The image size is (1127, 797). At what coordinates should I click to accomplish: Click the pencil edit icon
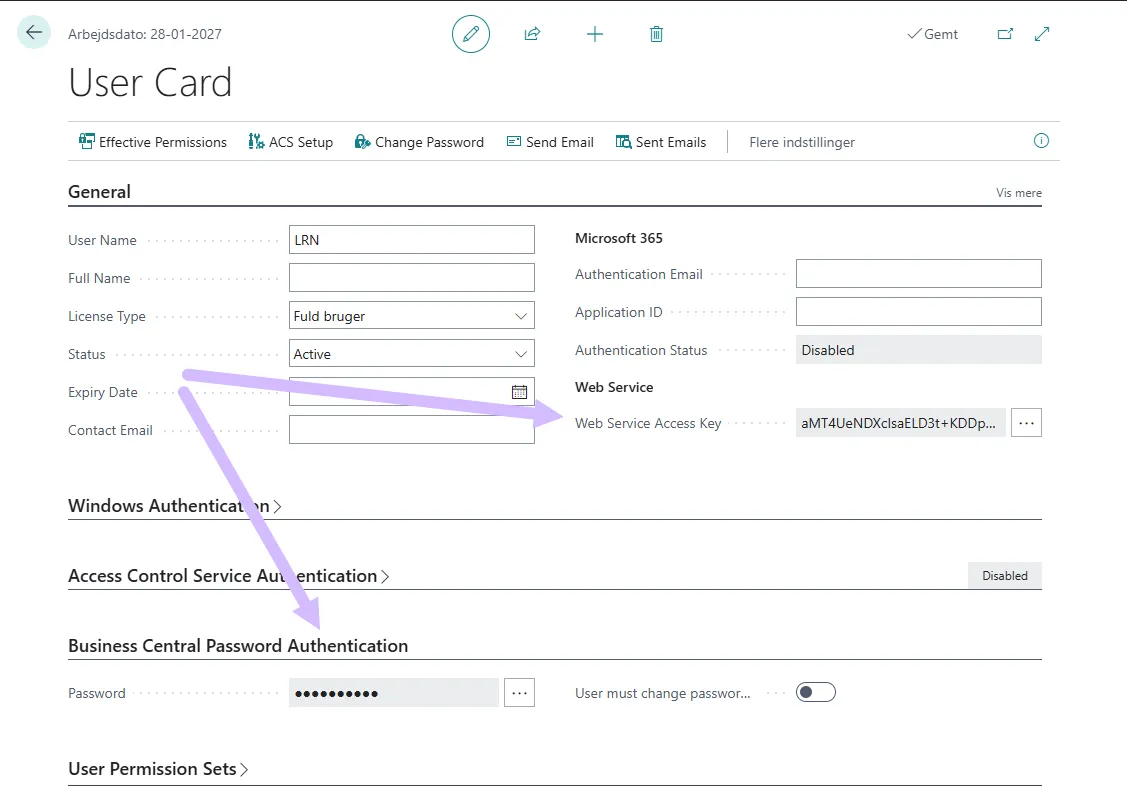(471, 34)
